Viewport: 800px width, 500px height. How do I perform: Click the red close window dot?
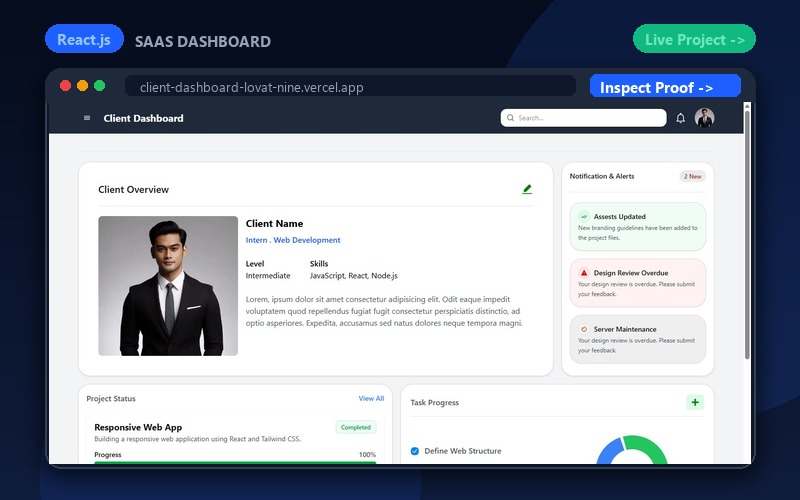tap(65, 86)
